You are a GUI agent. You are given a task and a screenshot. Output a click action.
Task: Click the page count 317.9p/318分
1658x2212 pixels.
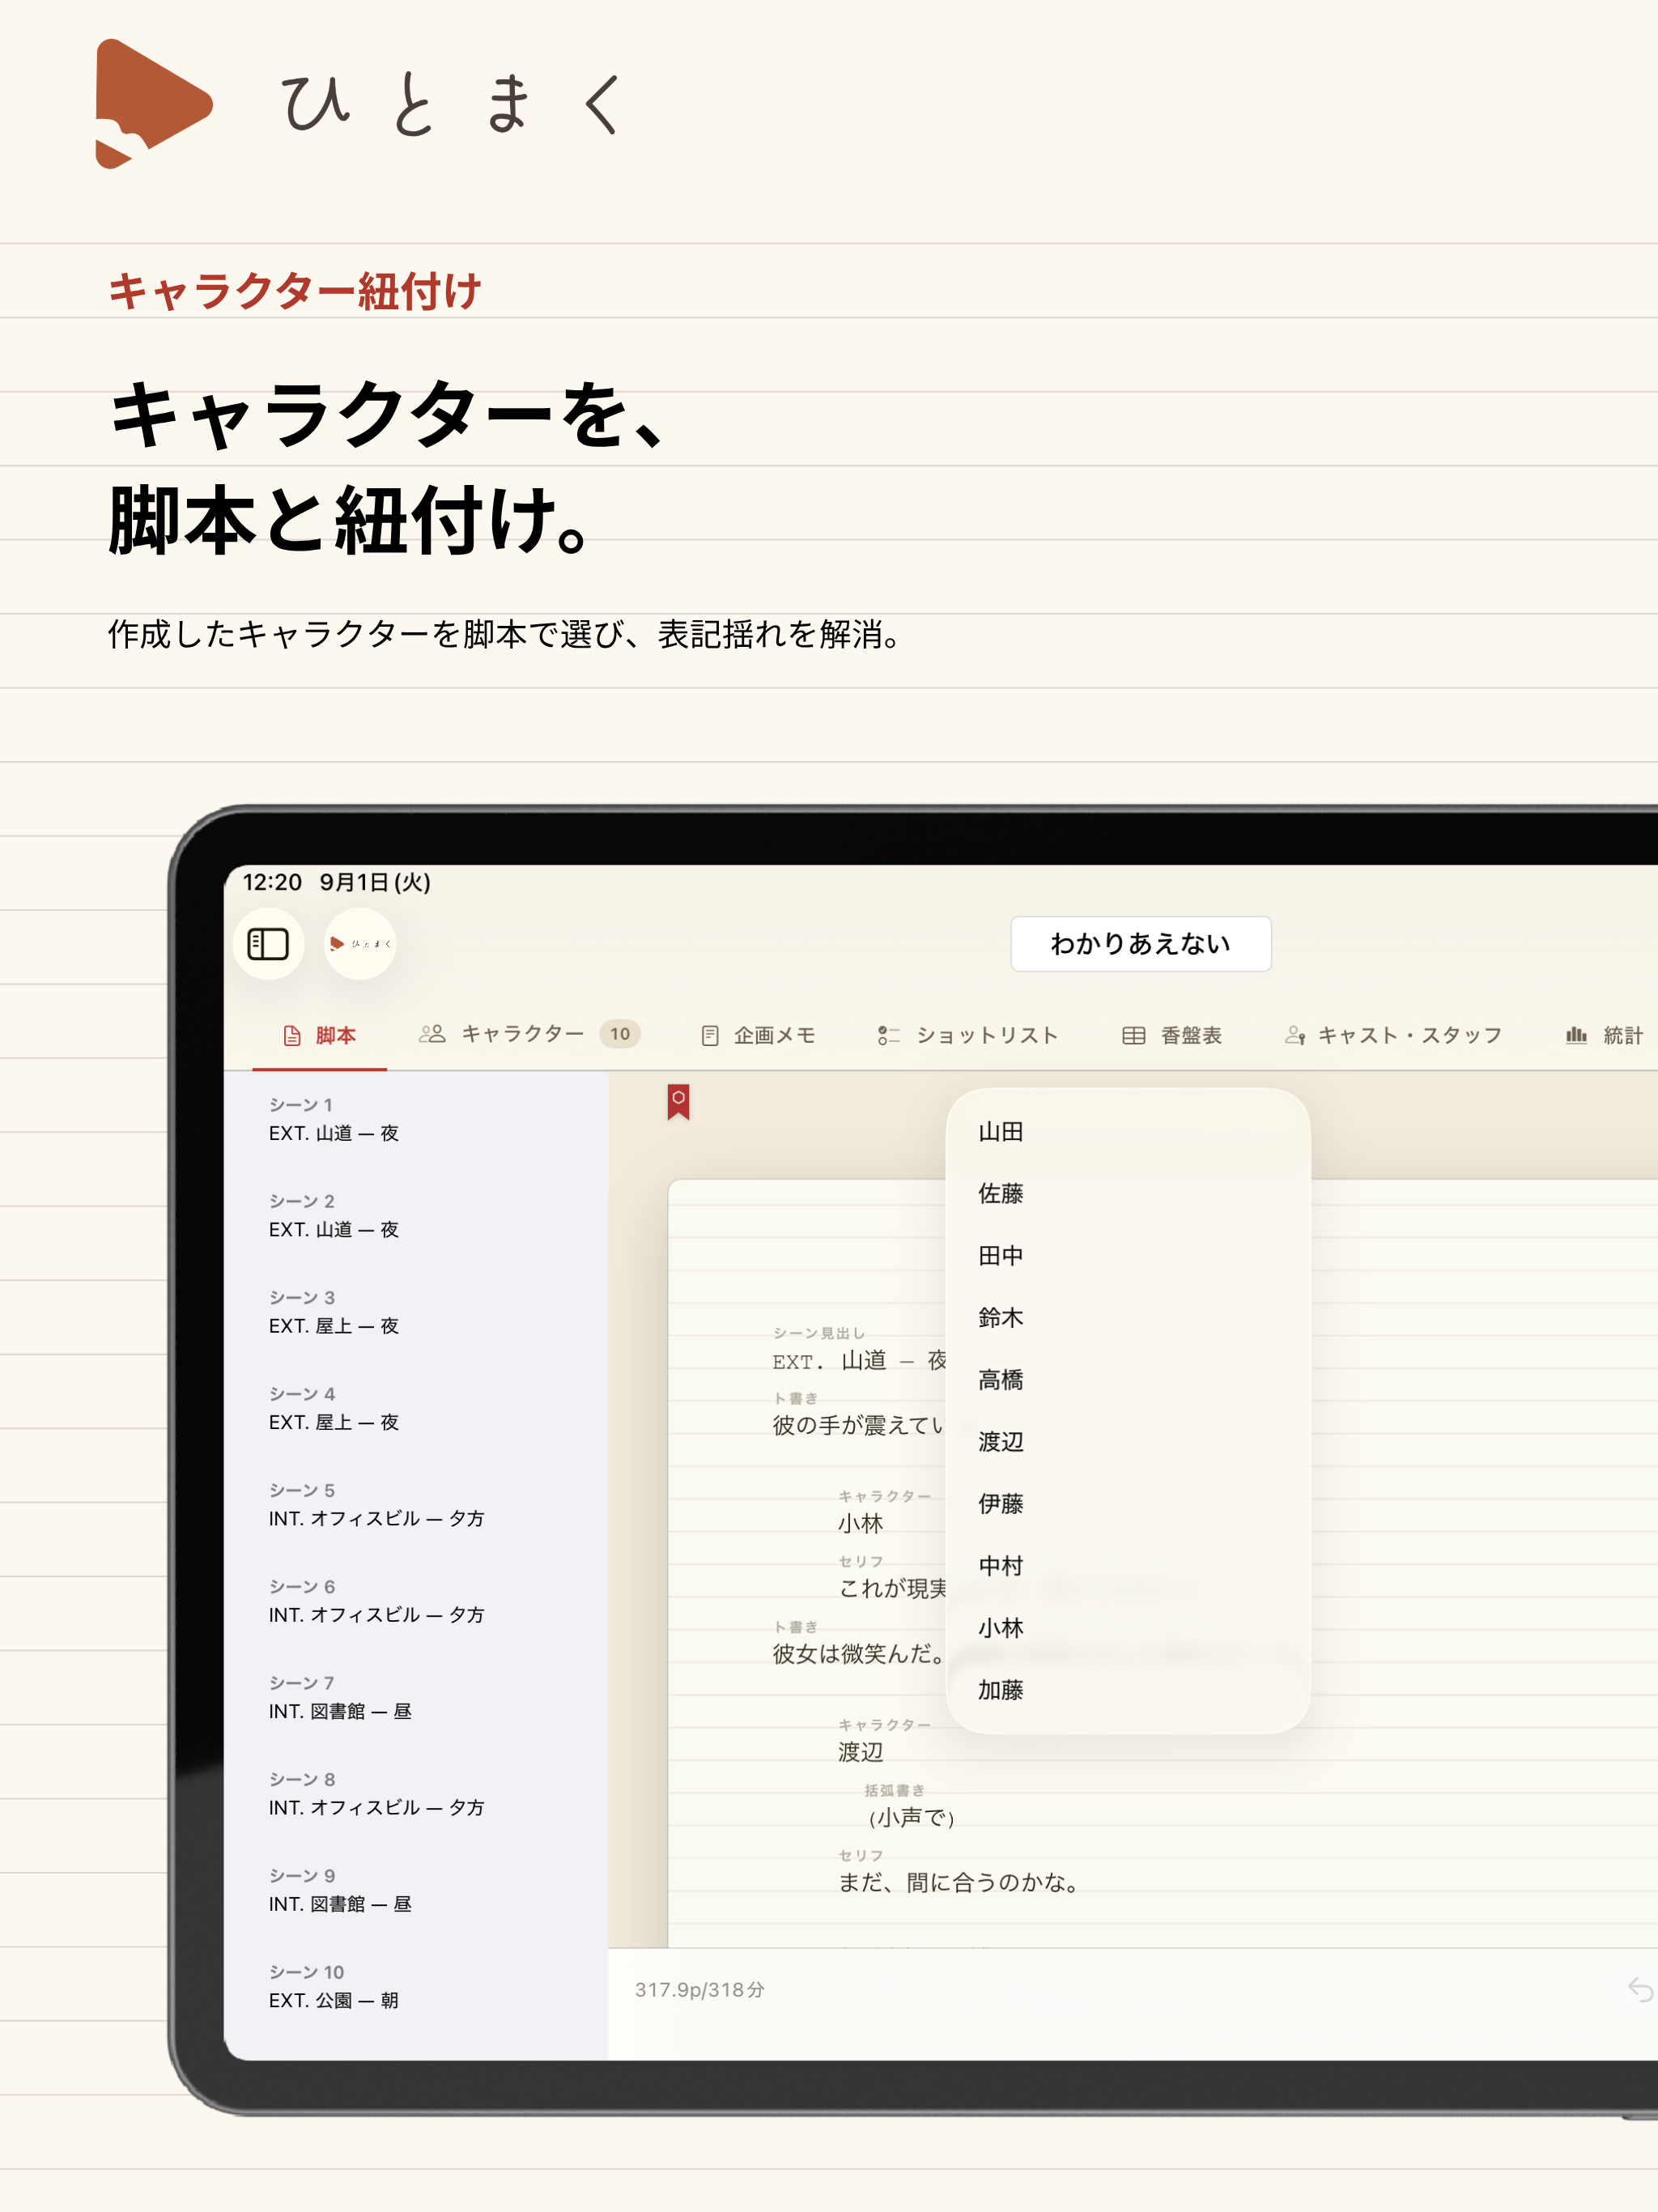coord(700,1989)
